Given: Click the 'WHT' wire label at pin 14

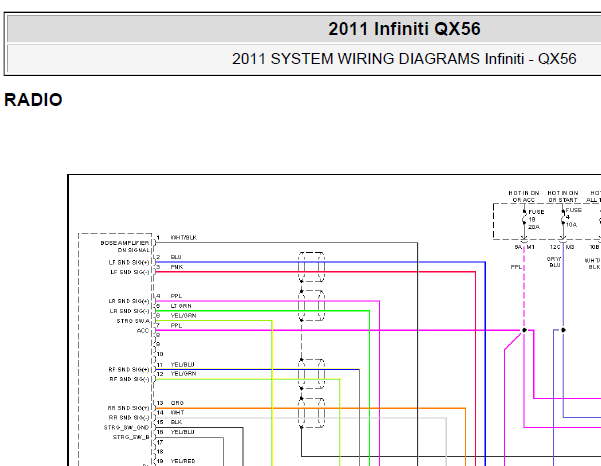Looking at the screenshot, I should coord(177,412).
